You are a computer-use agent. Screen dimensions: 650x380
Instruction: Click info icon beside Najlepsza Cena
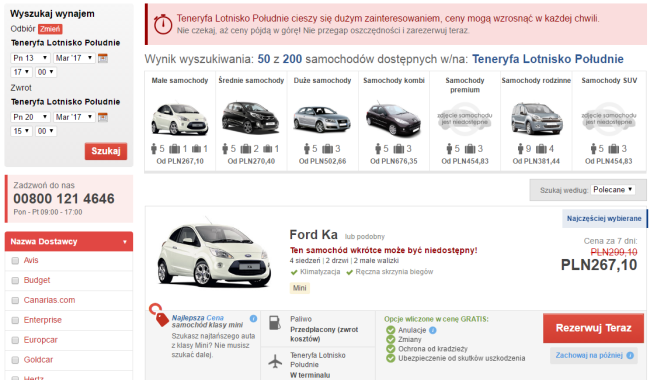click(253, 318)
